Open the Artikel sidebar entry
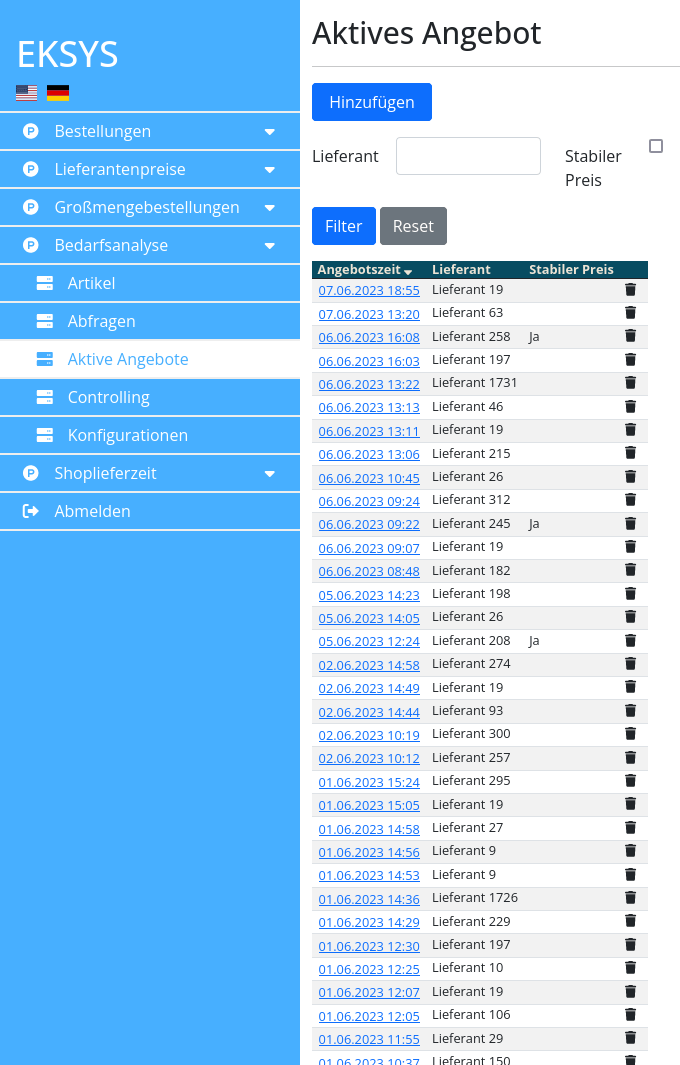This screenshot has width=680, height=1065. 91,283
